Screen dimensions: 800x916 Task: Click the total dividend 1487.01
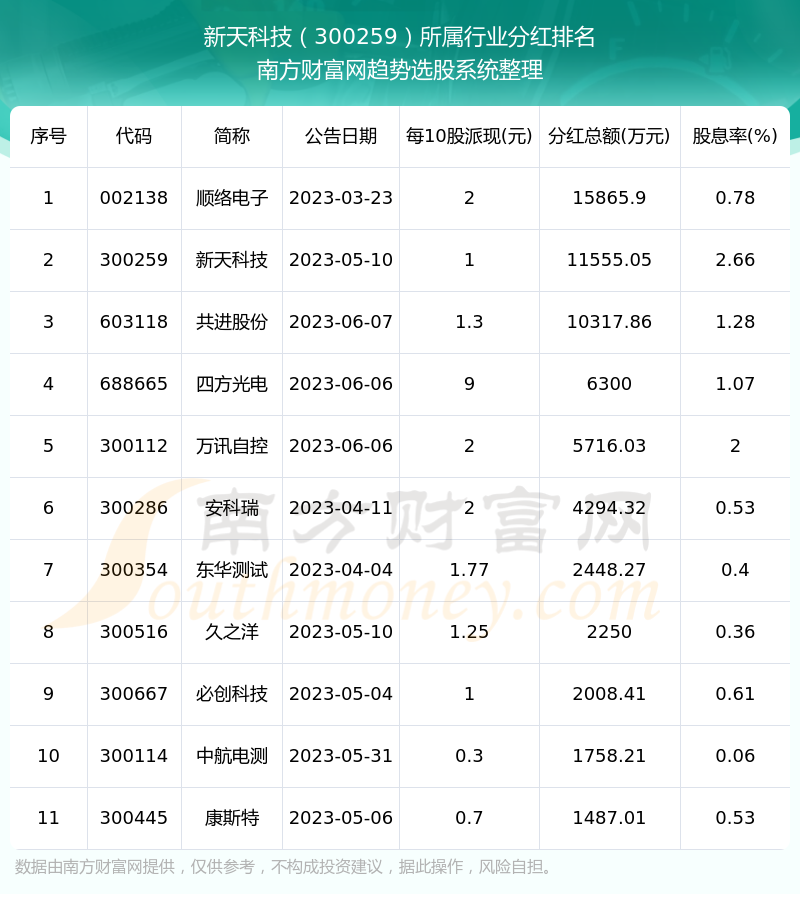click(x=609, y=817)
